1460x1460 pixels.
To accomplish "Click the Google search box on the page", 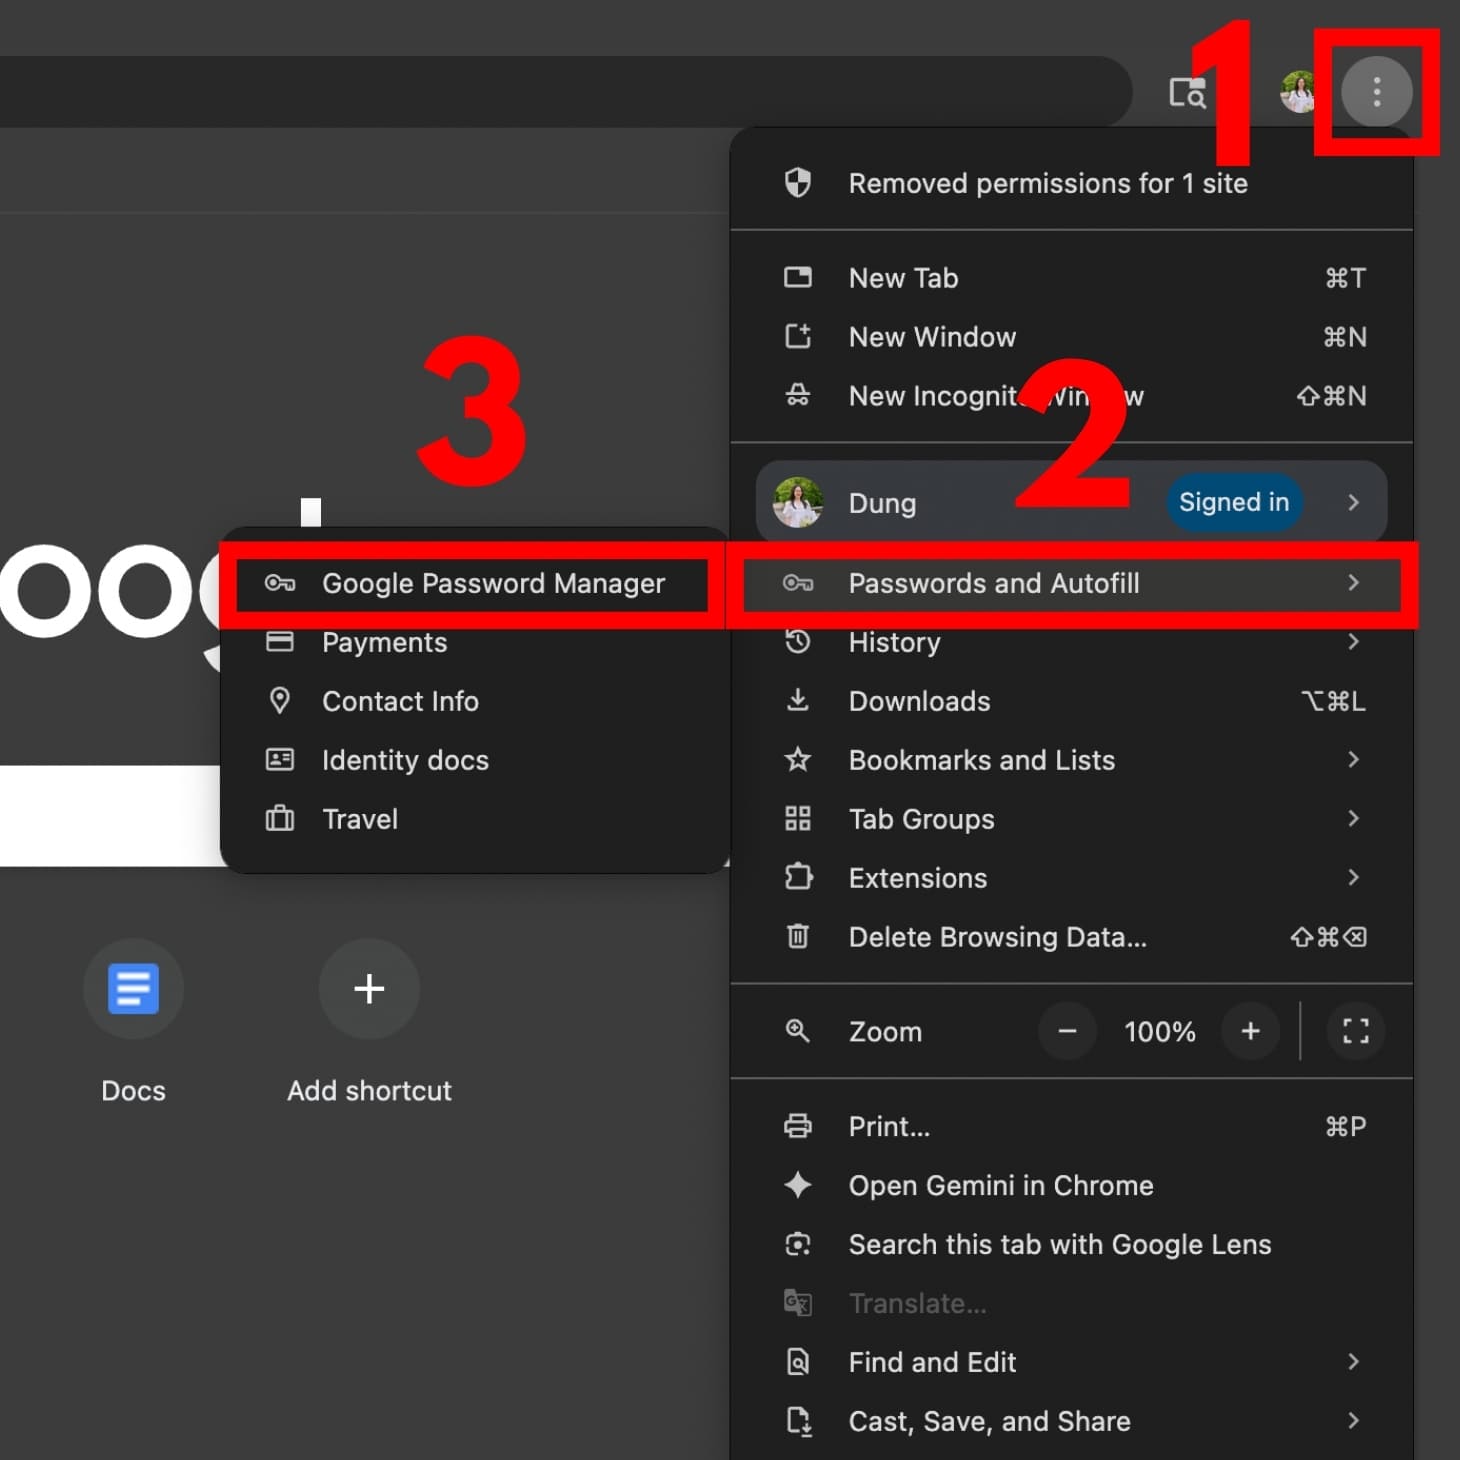I will [110, 816].
